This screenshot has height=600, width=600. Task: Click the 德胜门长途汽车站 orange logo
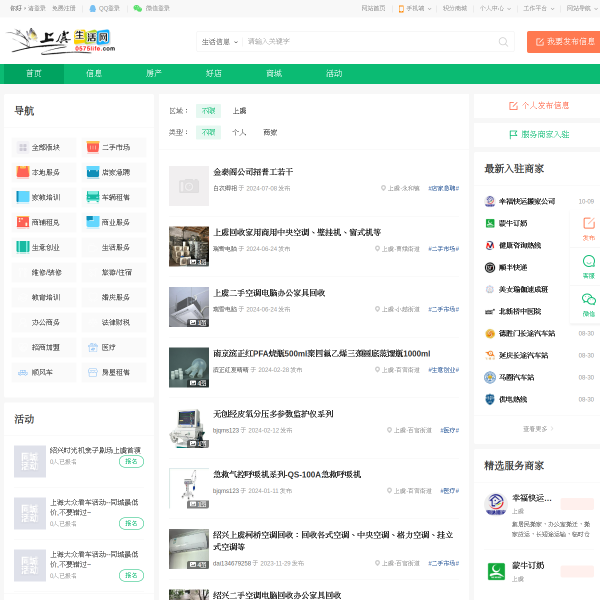coord(490,334)
